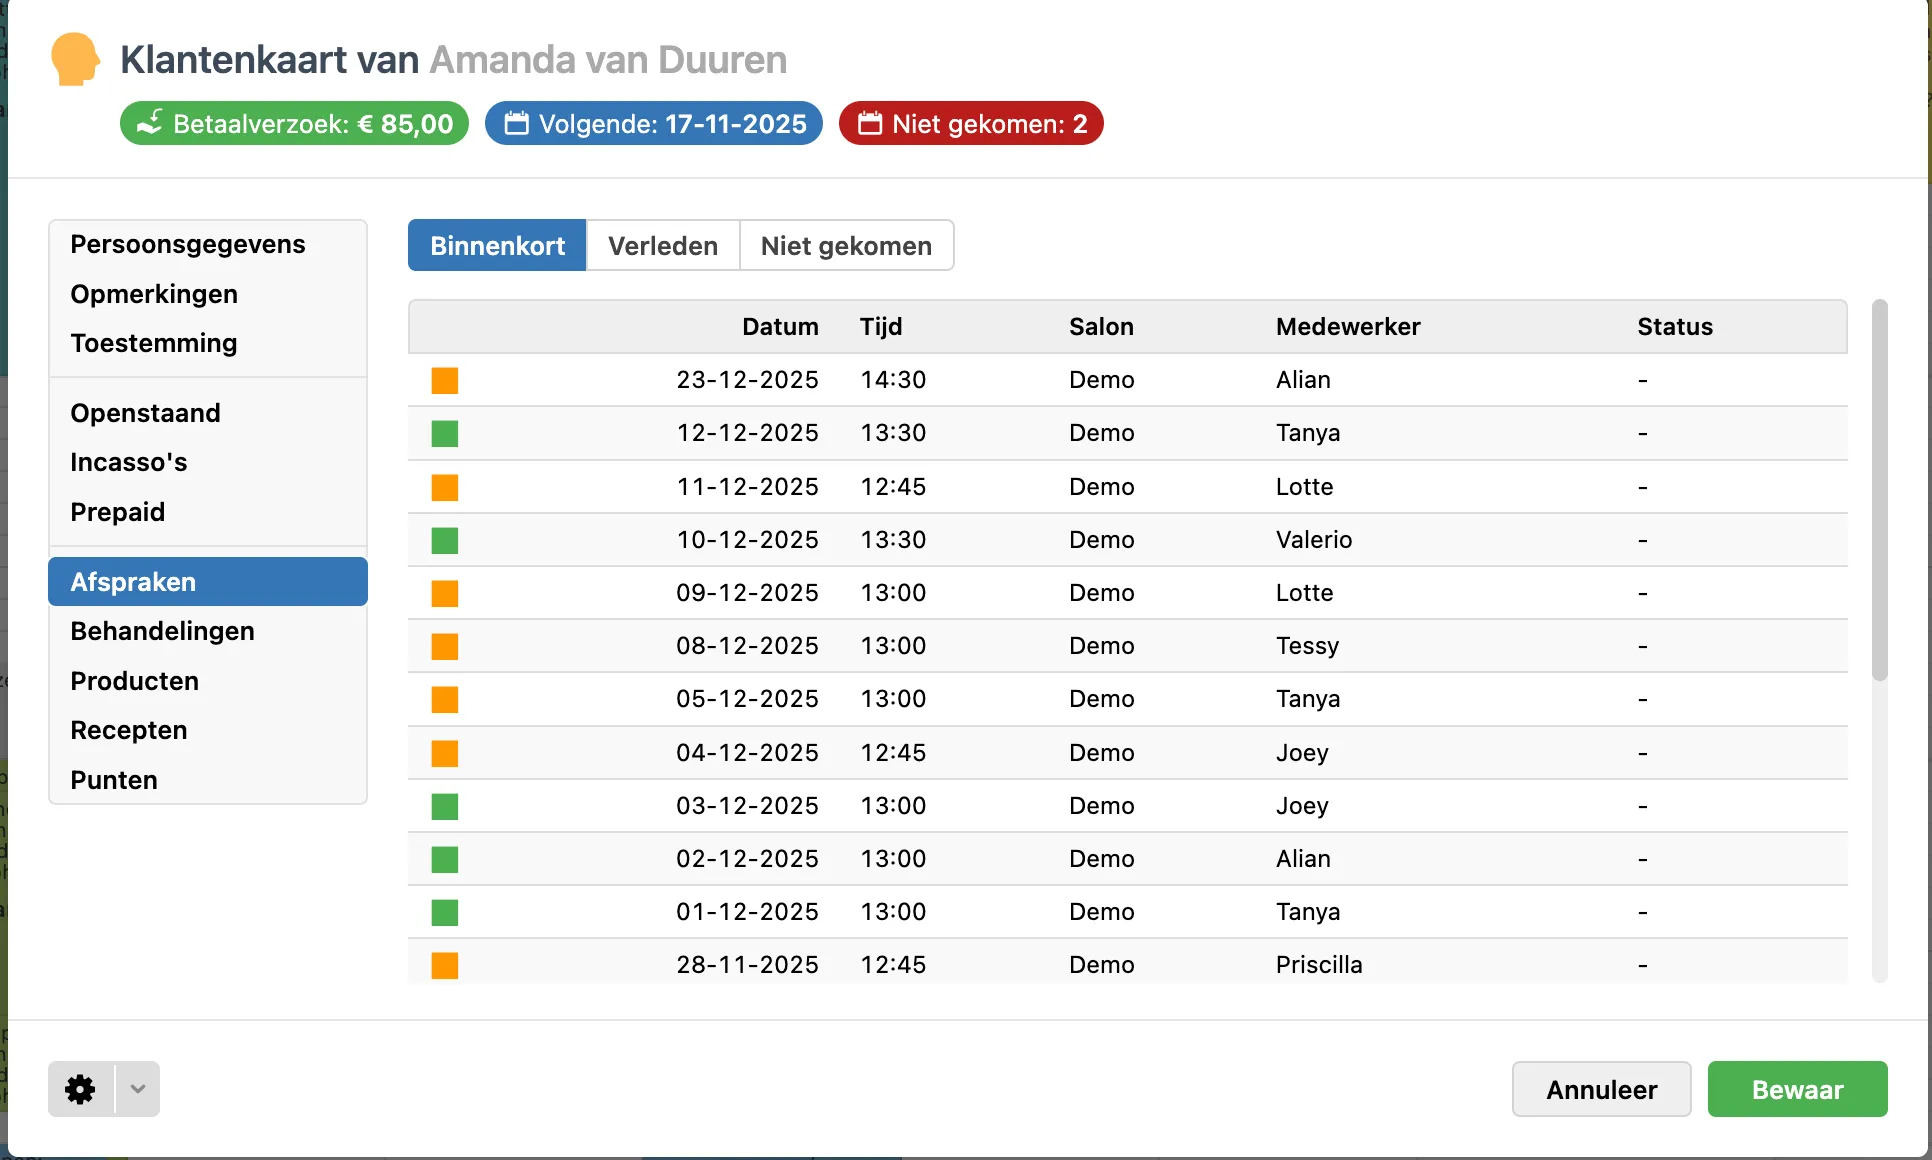Switch to the Verleden tab
This screenshot has width=1932, height=1160.
point(662,246)
